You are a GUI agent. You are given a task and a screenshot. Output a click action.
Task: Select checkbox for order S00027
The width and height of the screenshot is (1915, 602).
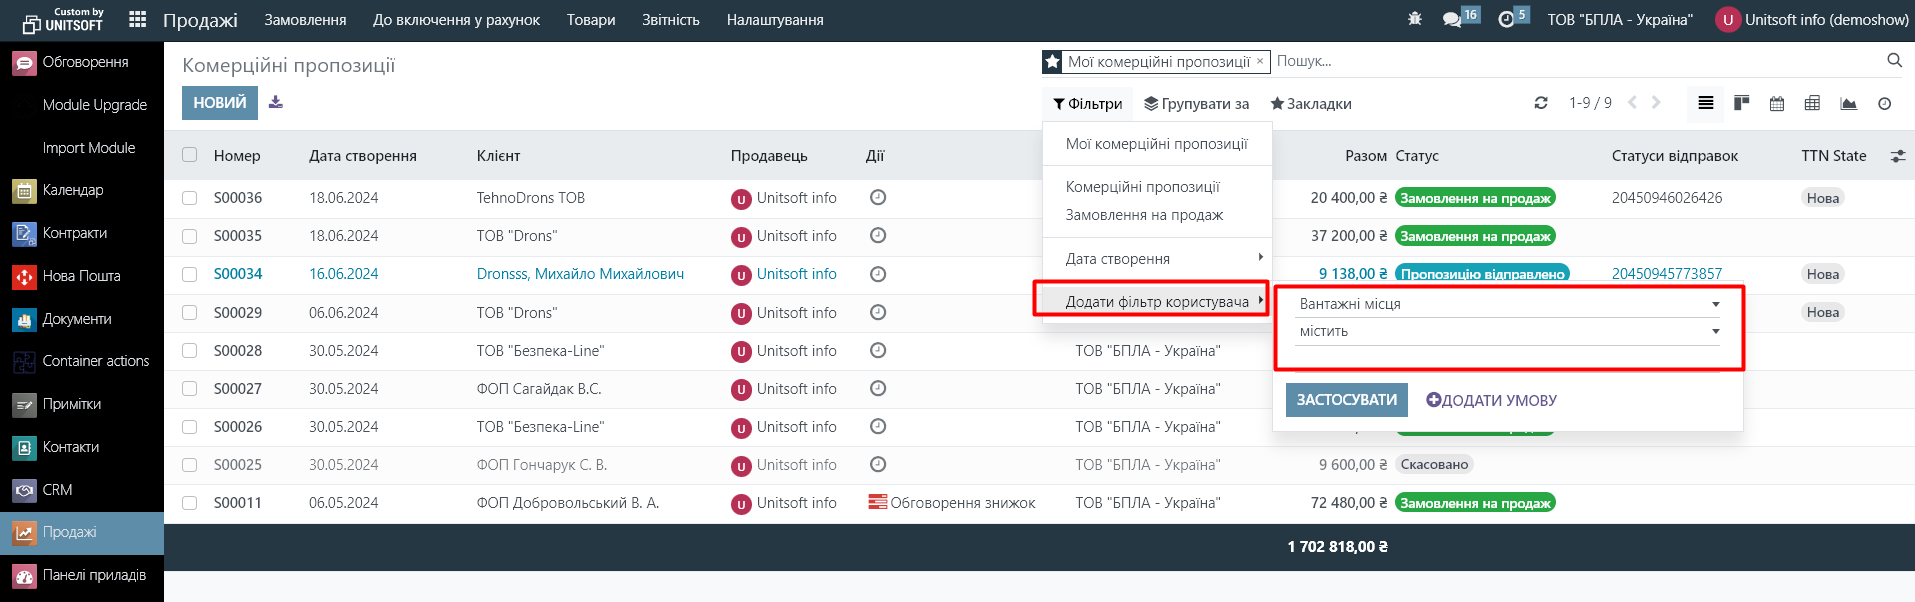(x=190, y=389)
